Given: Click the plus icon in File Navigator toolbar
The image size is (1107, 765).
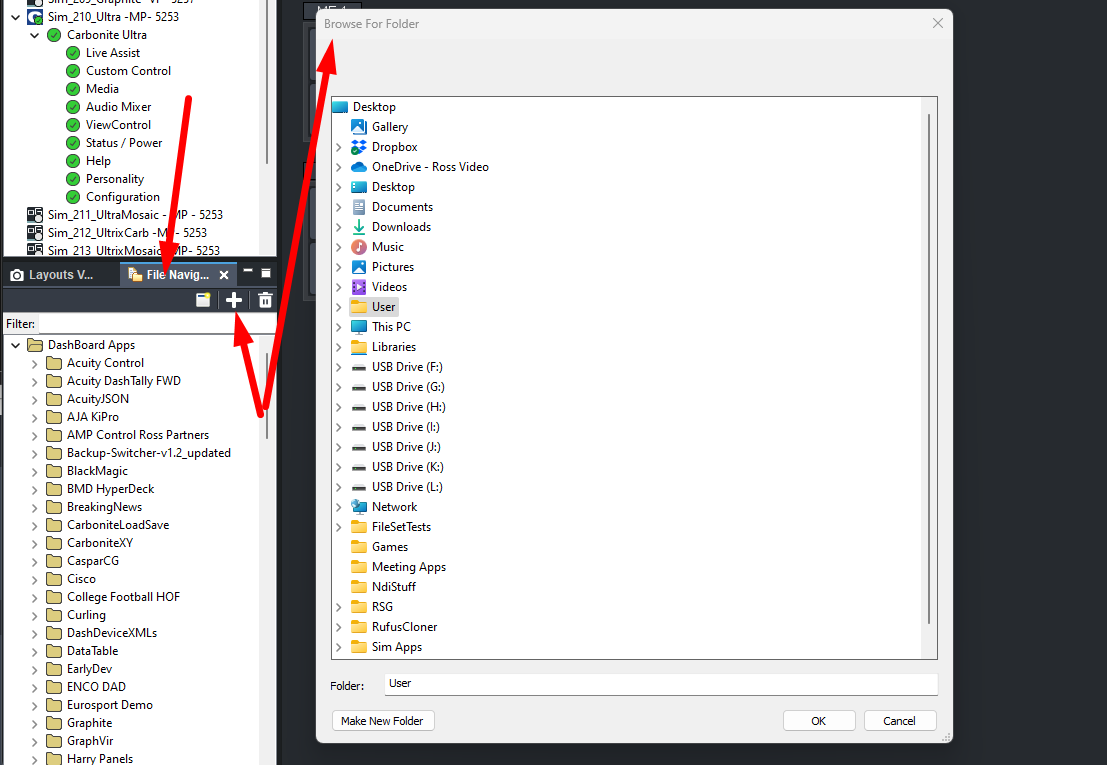Looking at the screenshot, I should 234,300.
